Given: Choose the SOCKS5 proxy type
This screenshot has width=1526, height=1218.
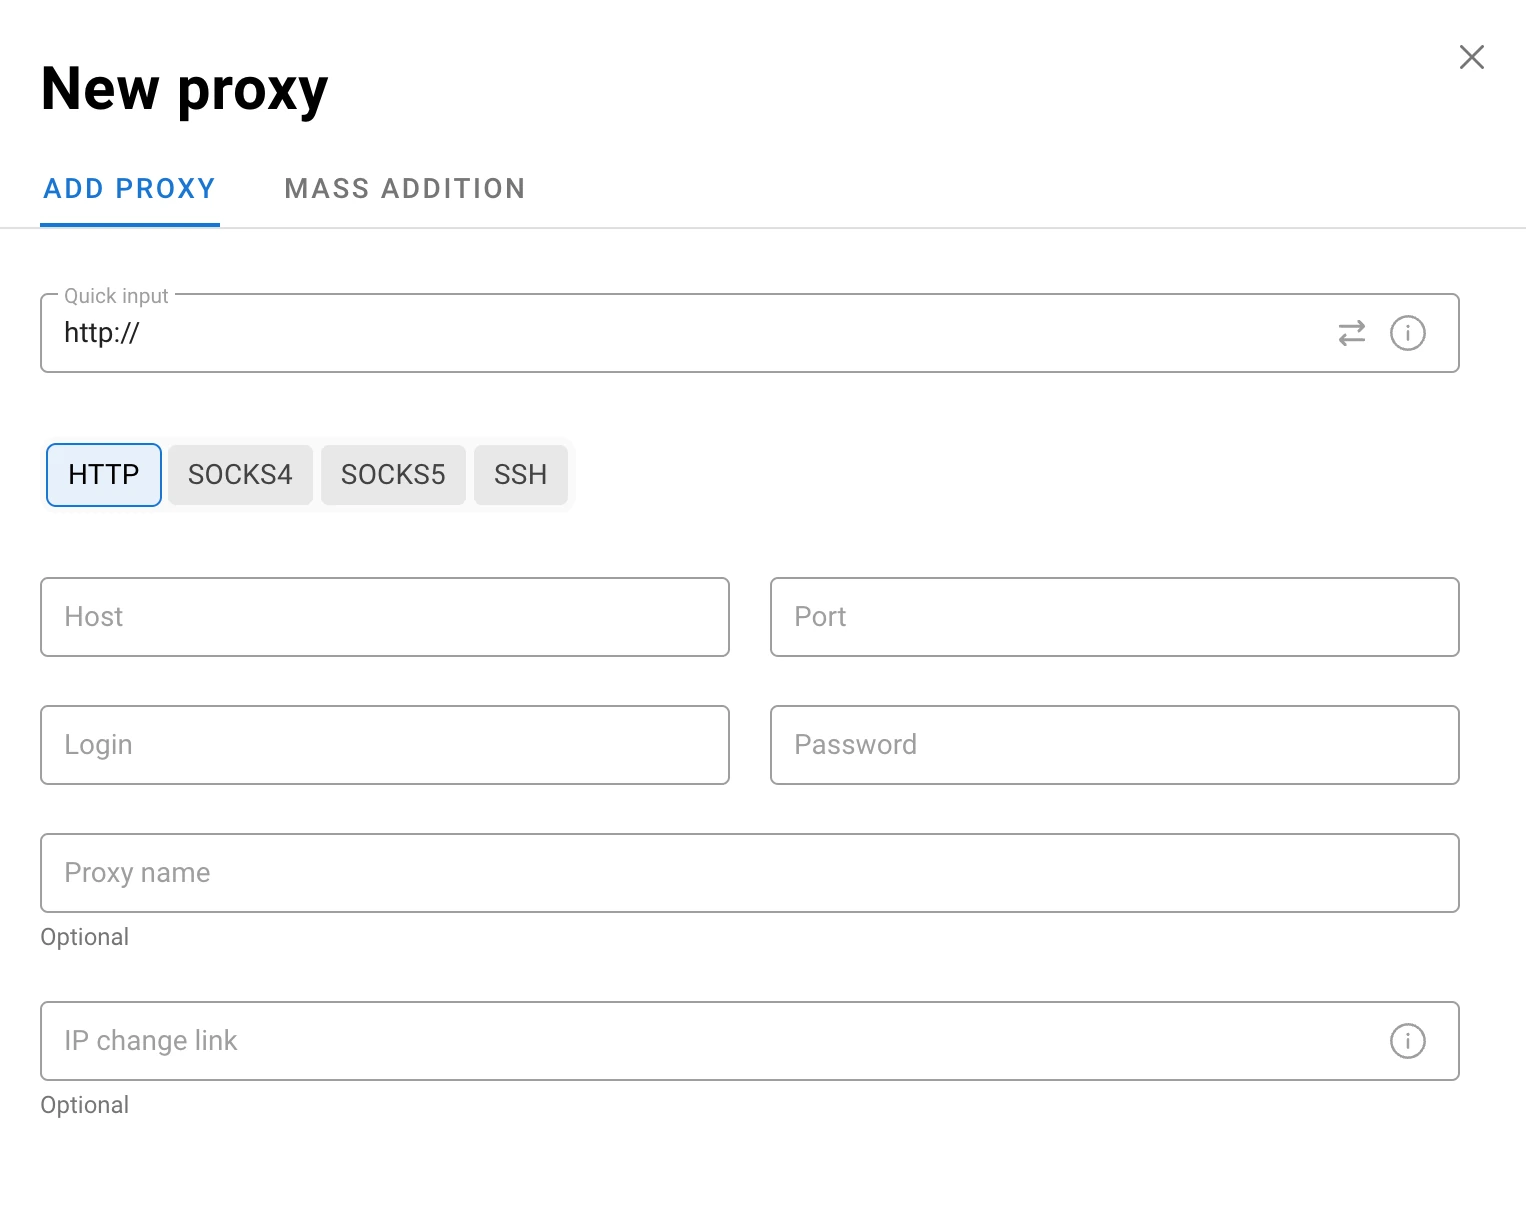Looking at the screenshot, I should 393,475.
